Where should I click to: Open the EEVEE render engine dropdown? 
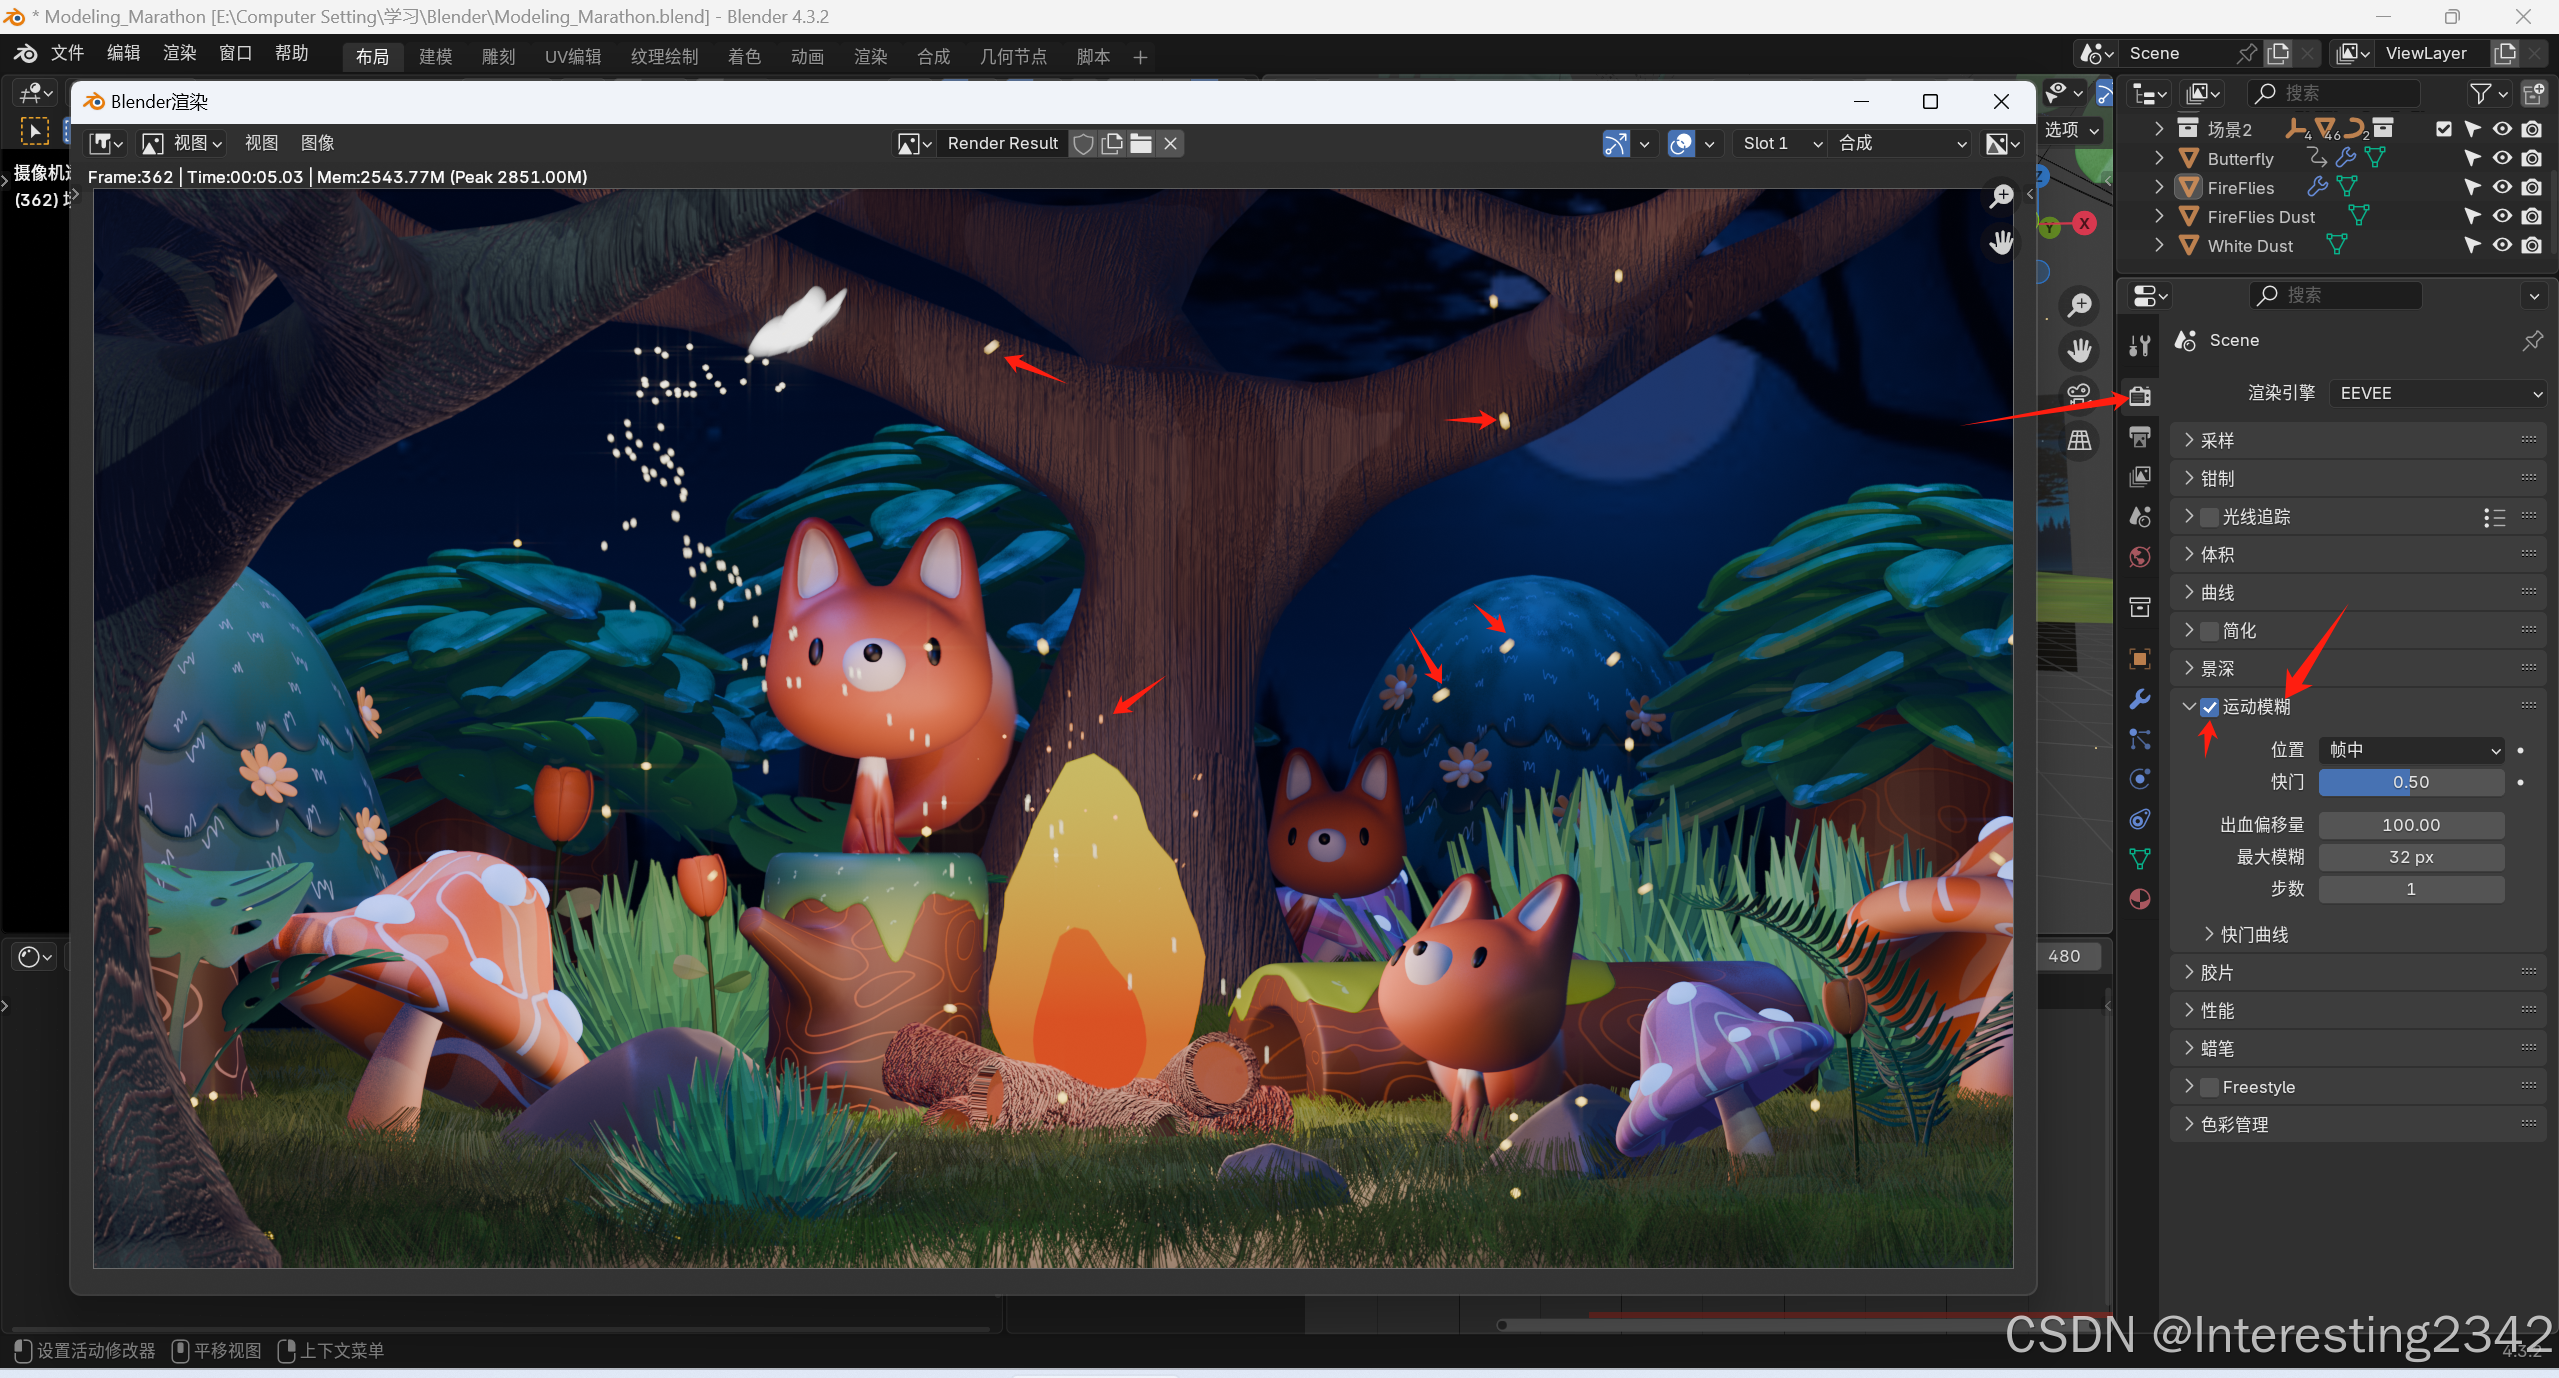[2437, 393]
